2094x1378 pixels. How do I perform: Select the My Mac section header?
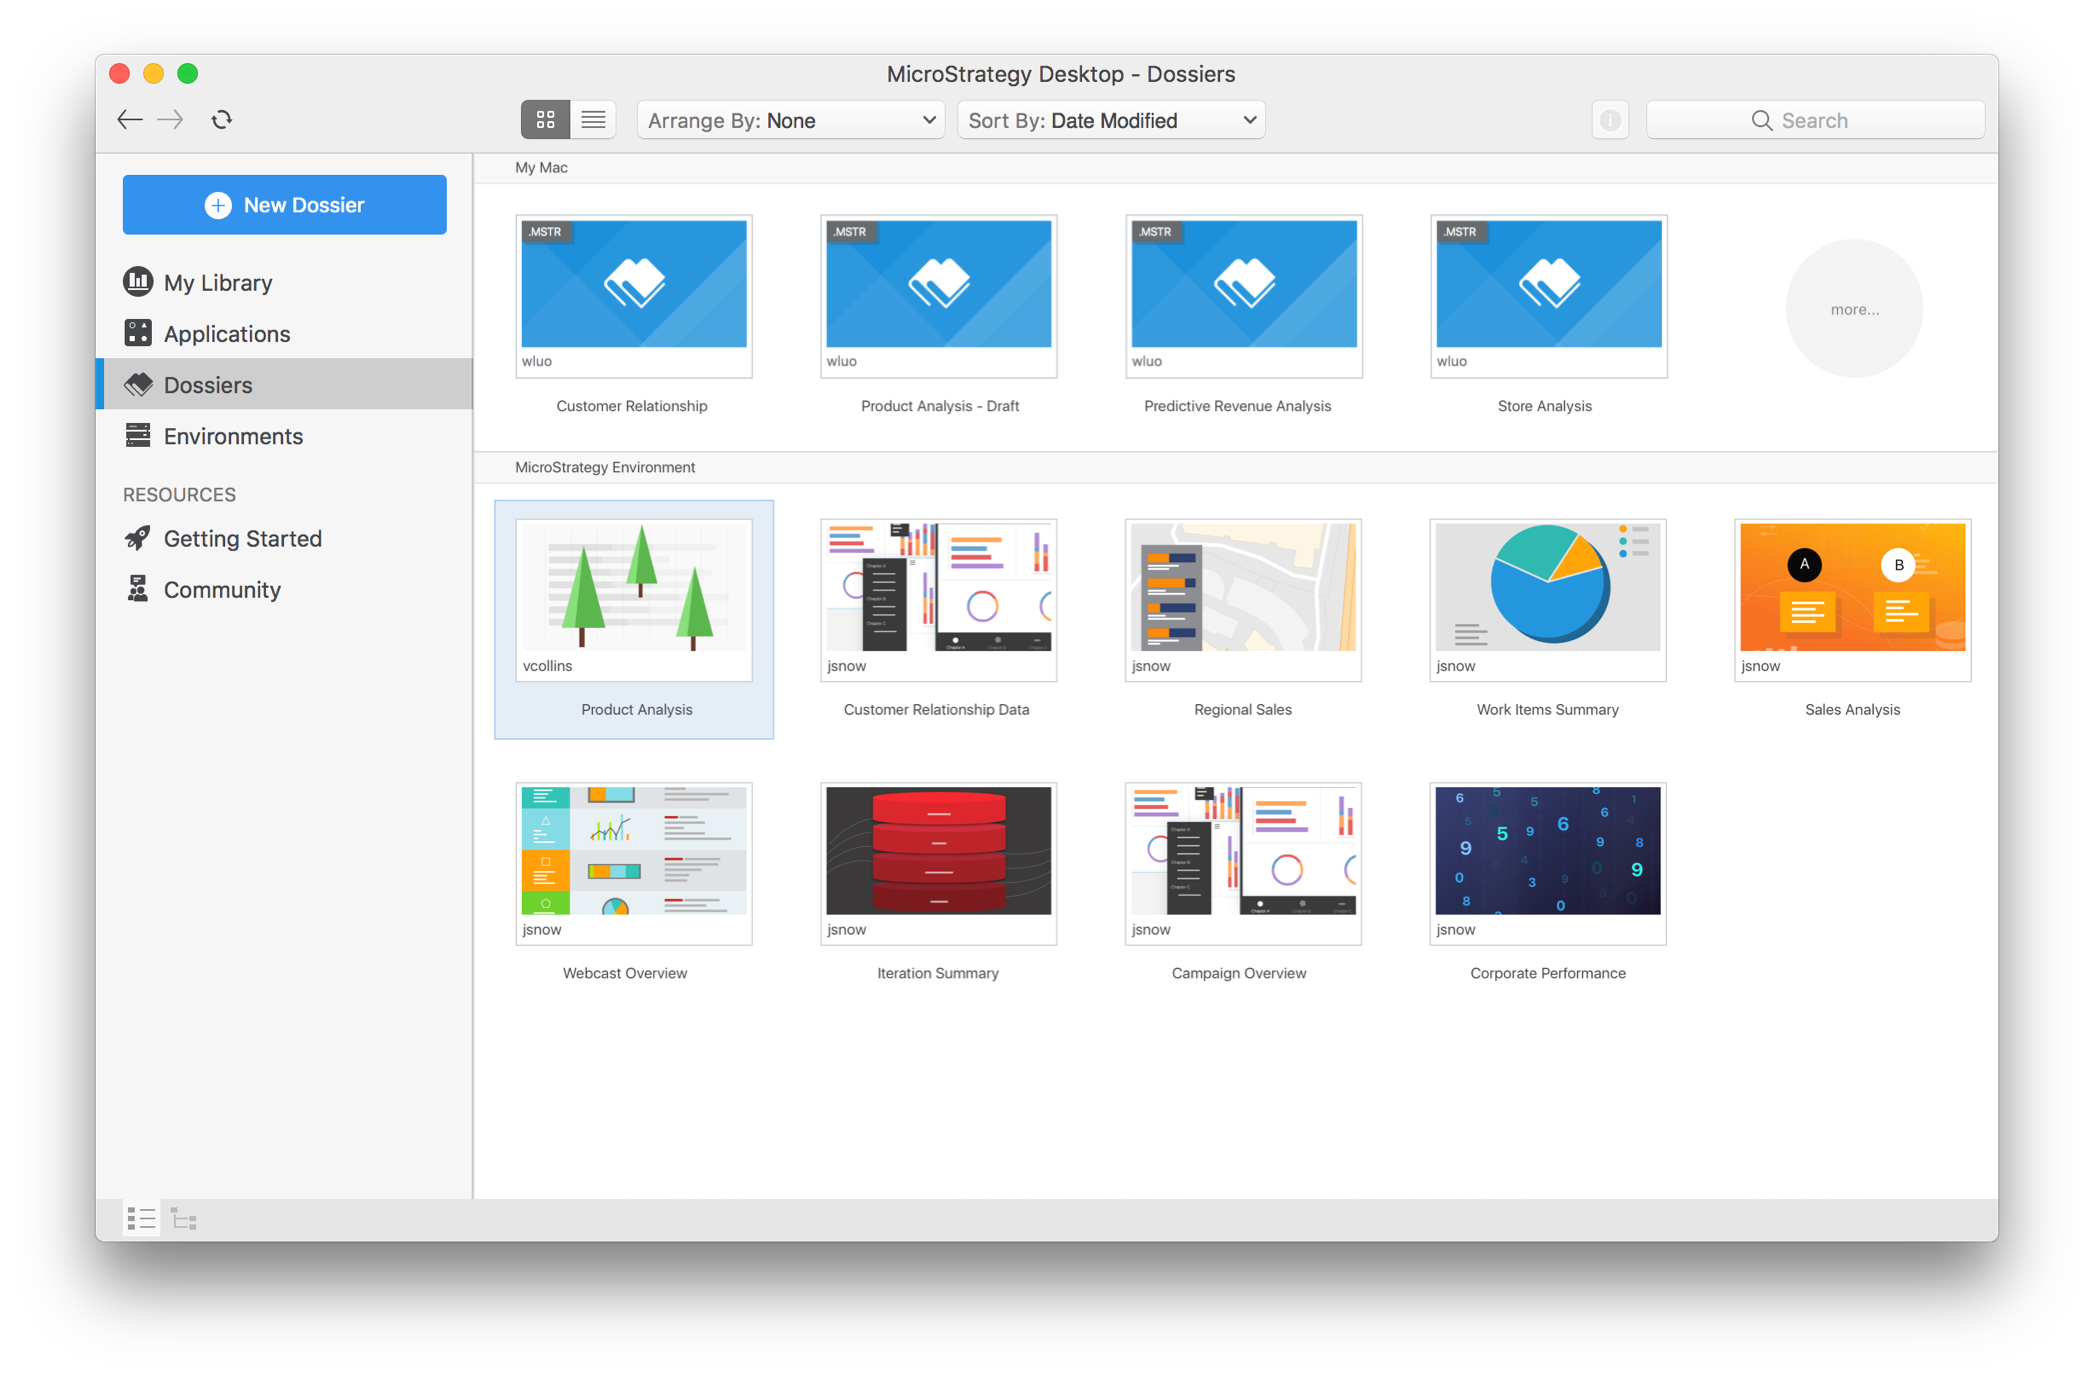click(541, 167)
